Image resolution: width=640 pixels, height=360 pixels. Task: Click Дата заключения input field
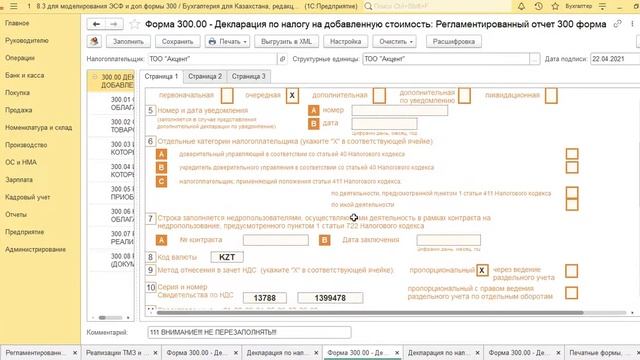[449, 240]
